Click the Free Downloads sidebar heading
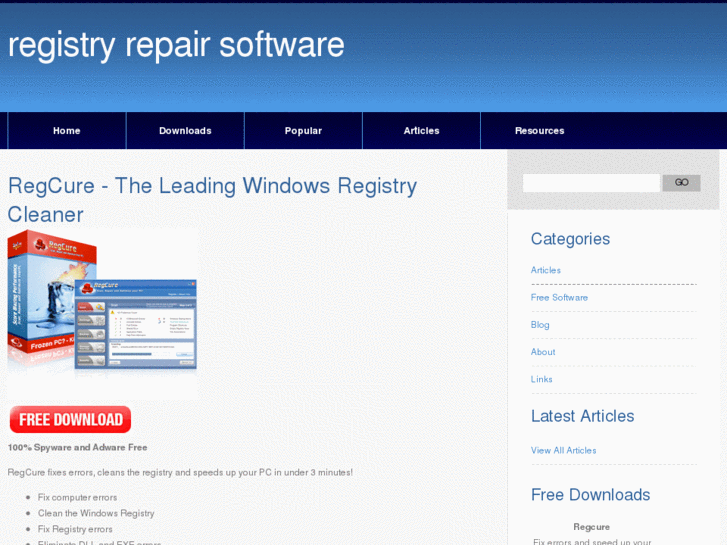 click(590, 495)
